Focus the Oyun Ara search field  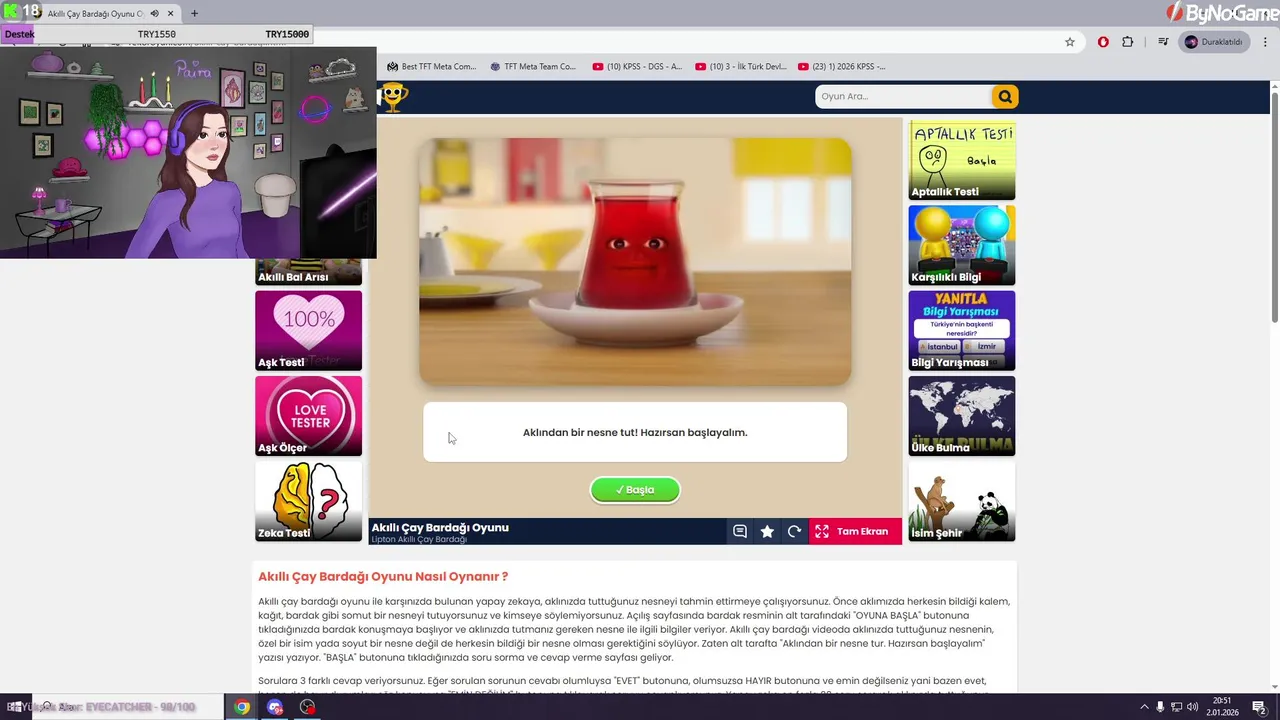click(x=903, y=97)
